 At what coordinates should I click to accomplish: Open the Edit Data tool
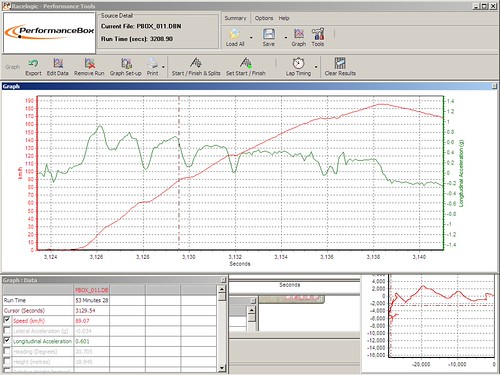(58, 63)
